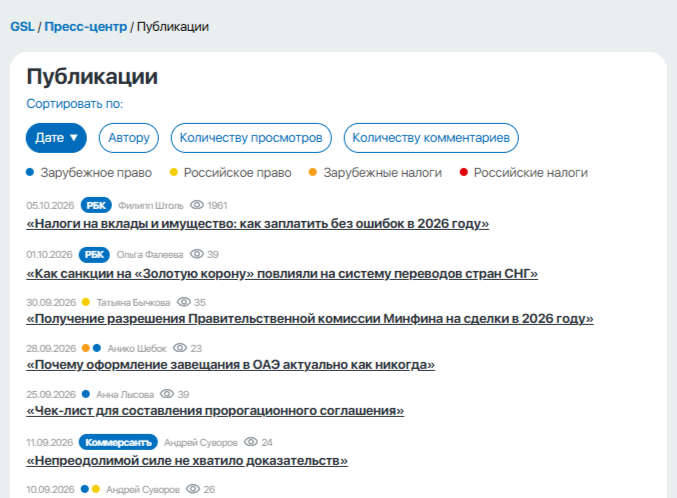
Task: Select Российское право category label
Action: click(237, 173)
